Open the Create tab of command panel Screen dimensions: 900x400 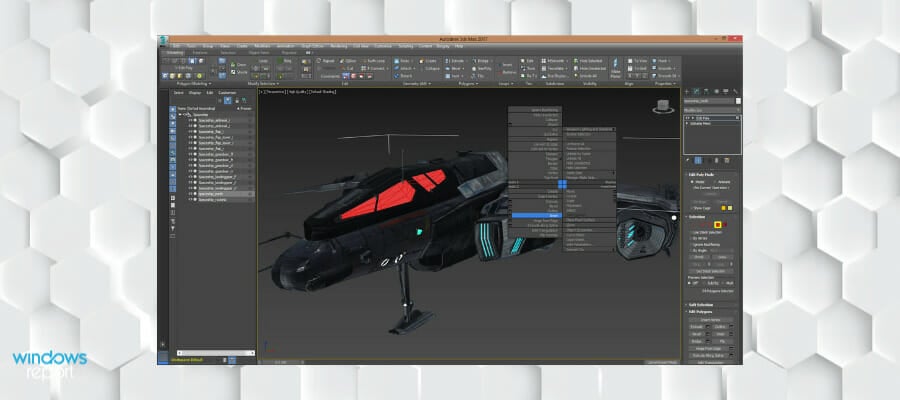[x=686, y=91]
